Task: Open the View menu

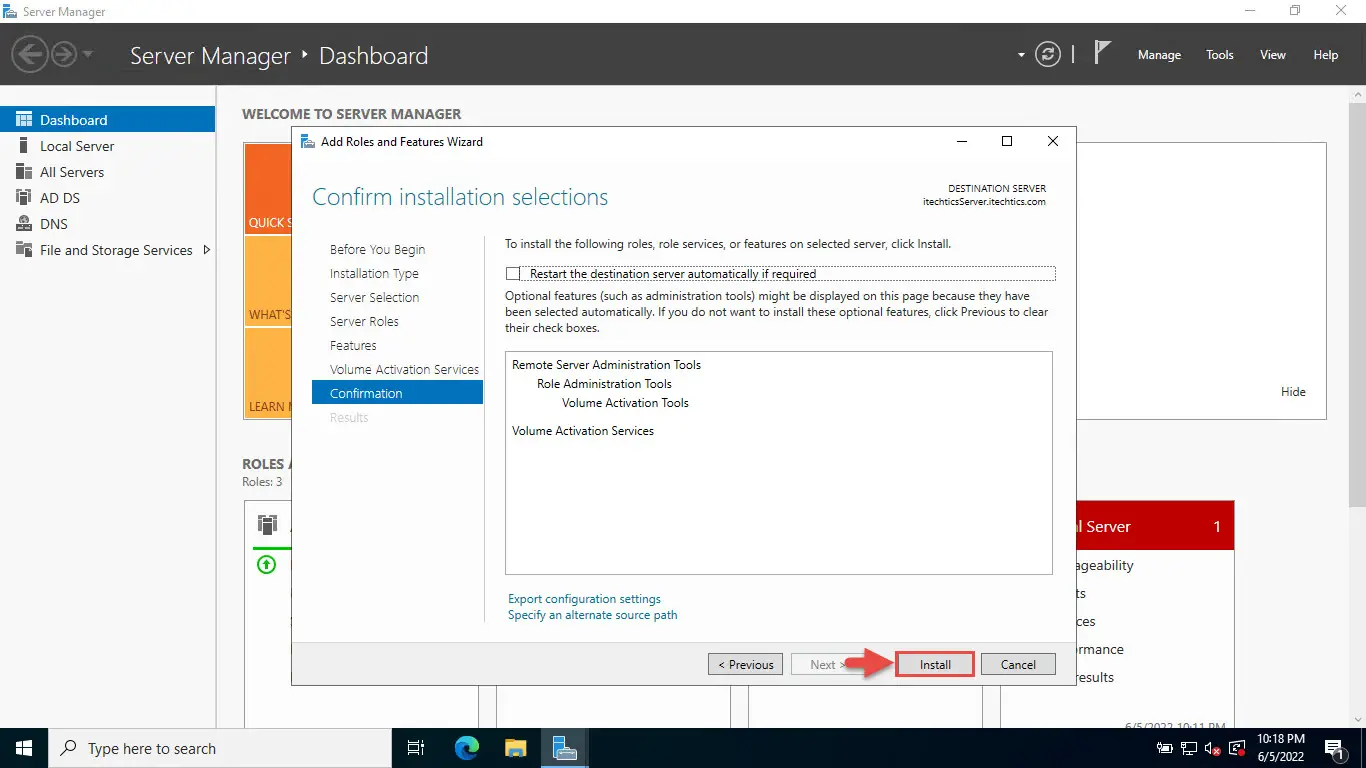Action: click(x=1273, y=55)
